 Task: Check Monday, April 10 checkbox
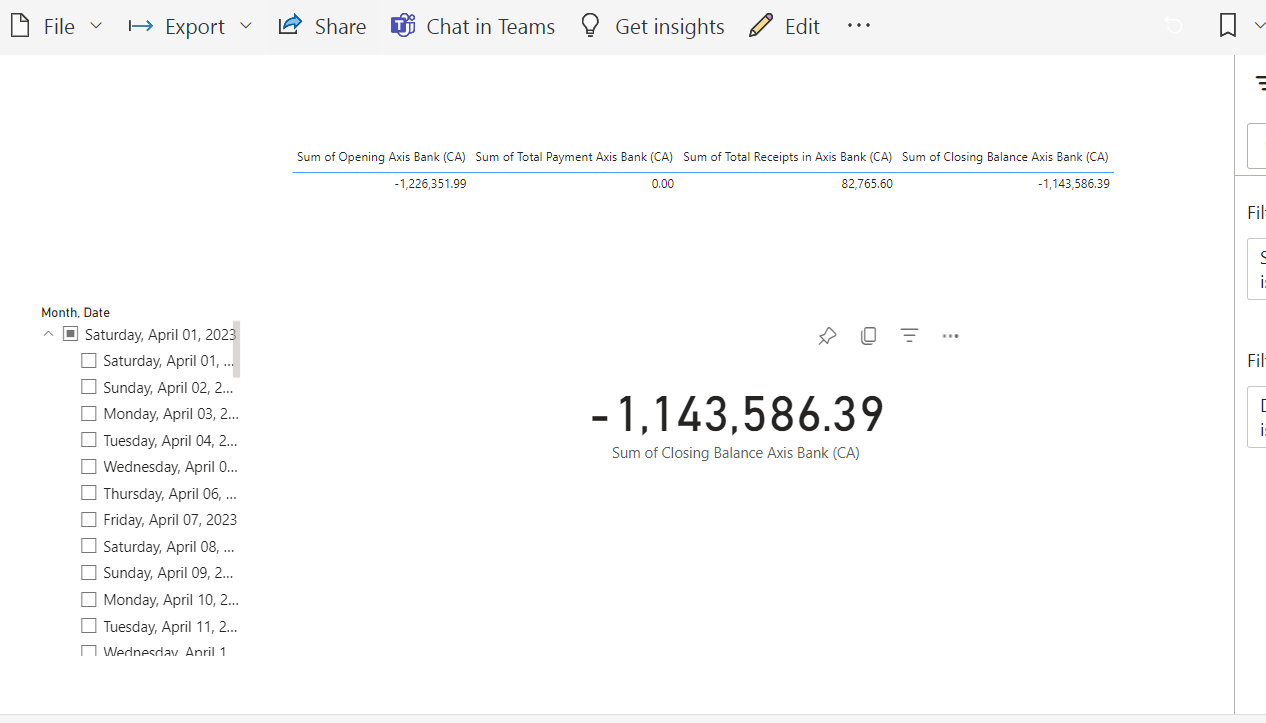click(89, 600)
